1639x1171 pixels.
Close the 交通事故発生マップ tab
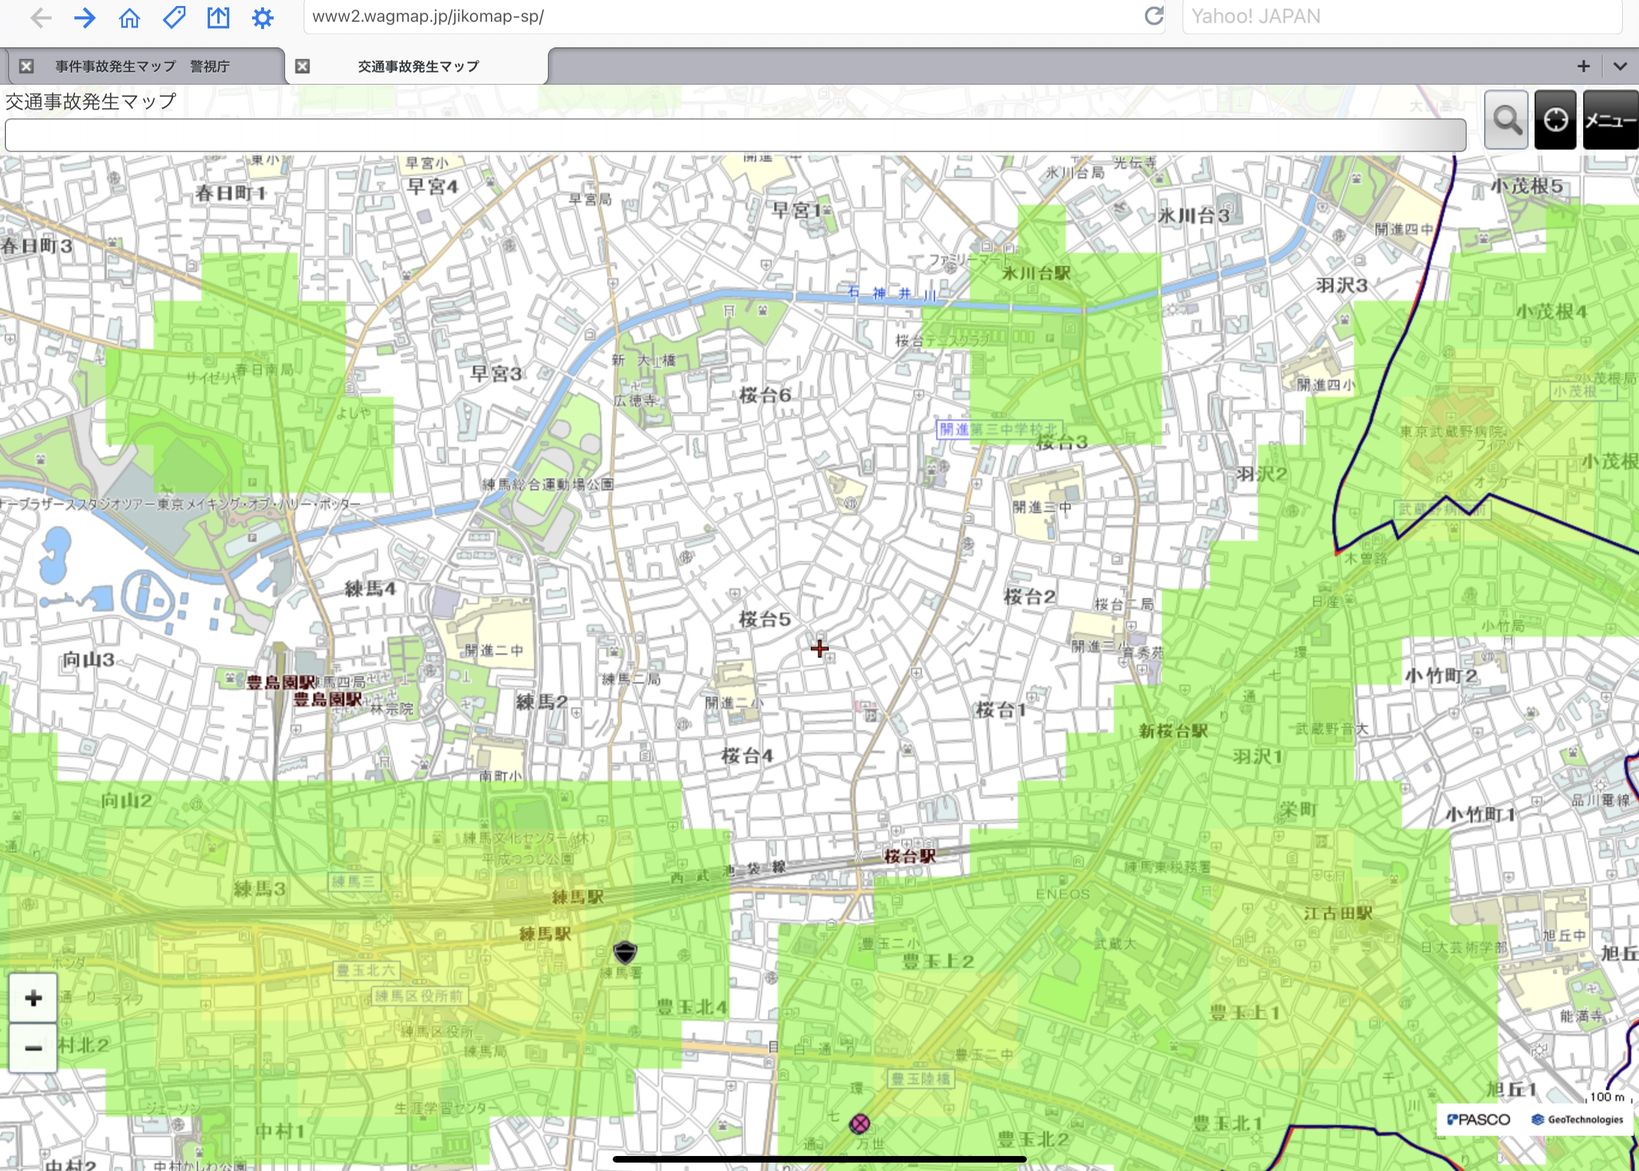pyautogui.click(x=302, y=66)
